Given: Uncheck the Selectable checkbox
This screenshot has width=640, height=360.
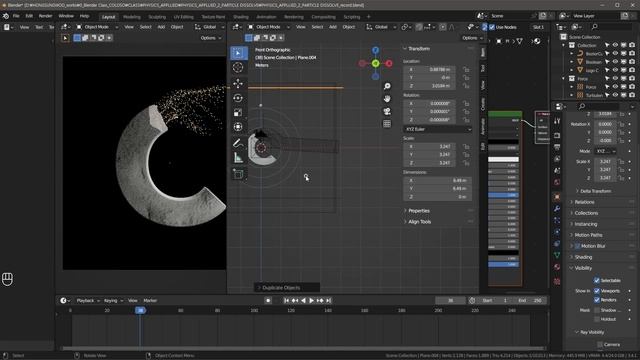Looking at the screenshot, I should point(597,280).
